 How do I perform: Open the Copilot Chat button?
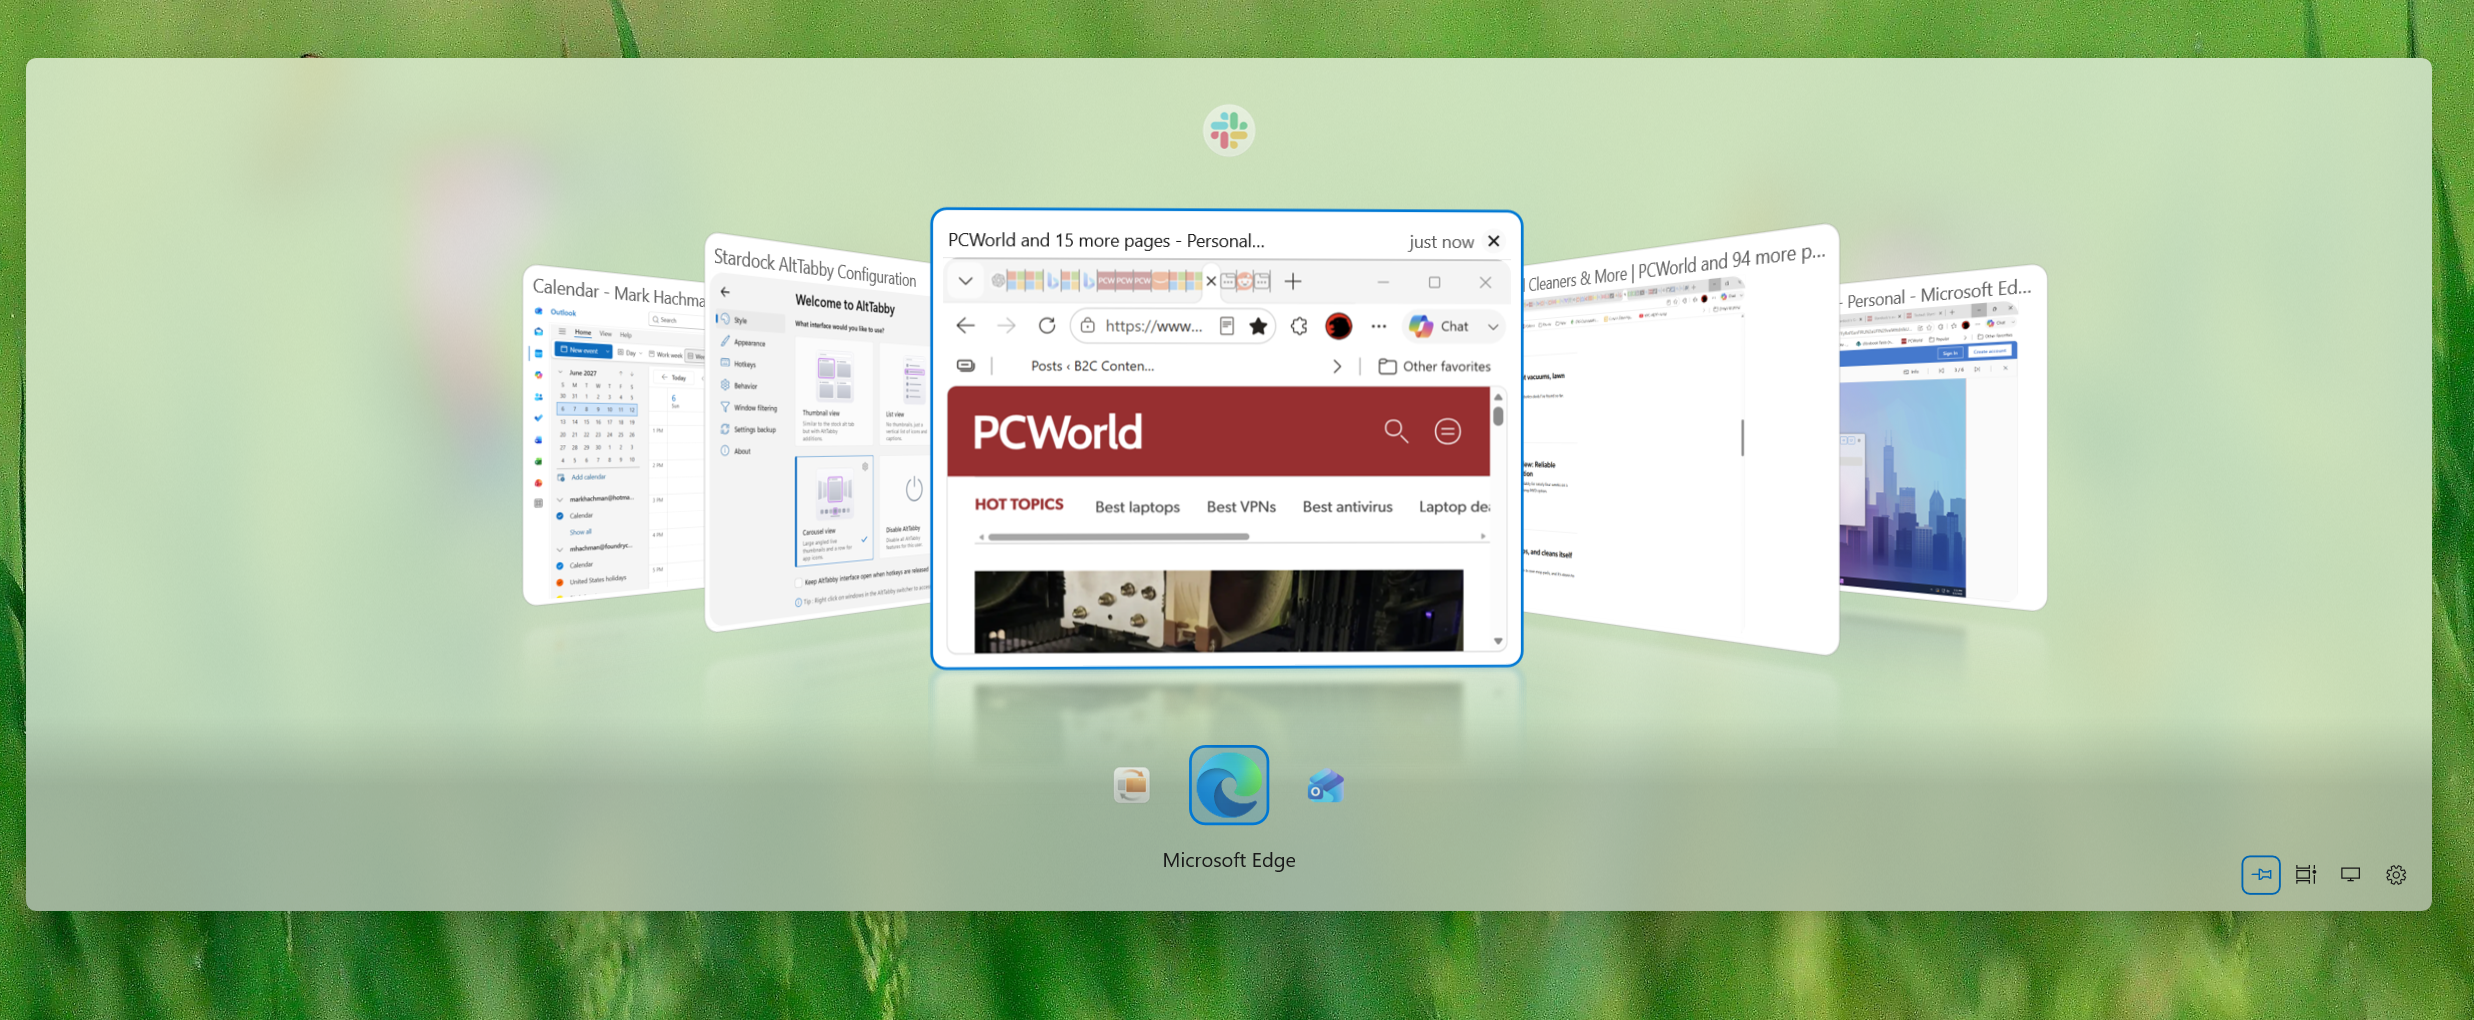pos(1439,326)
